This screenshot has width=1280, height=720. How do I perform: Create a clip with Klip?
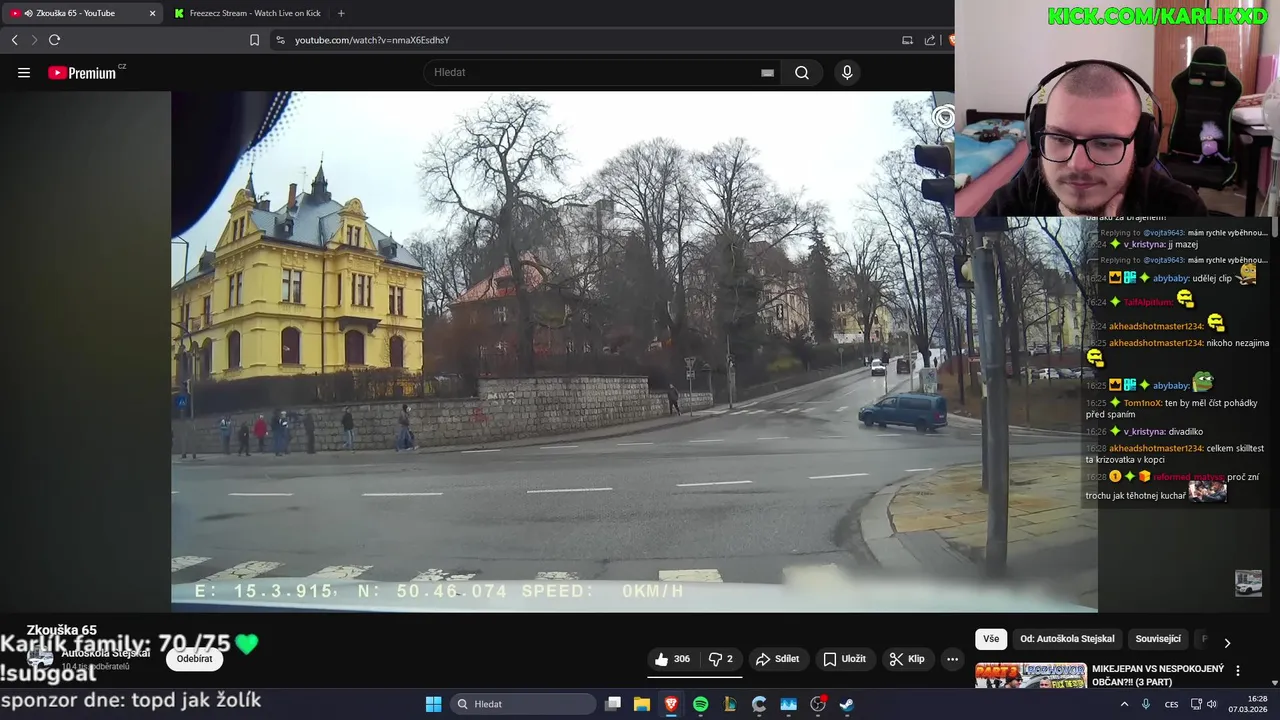pos(906,659)
